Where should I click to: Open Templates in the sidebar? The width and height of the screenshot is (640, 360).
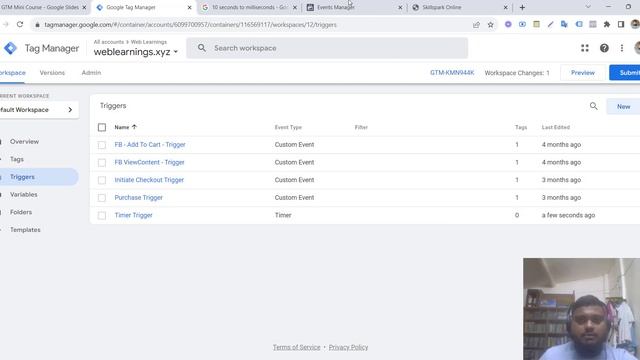coord(25,230)
